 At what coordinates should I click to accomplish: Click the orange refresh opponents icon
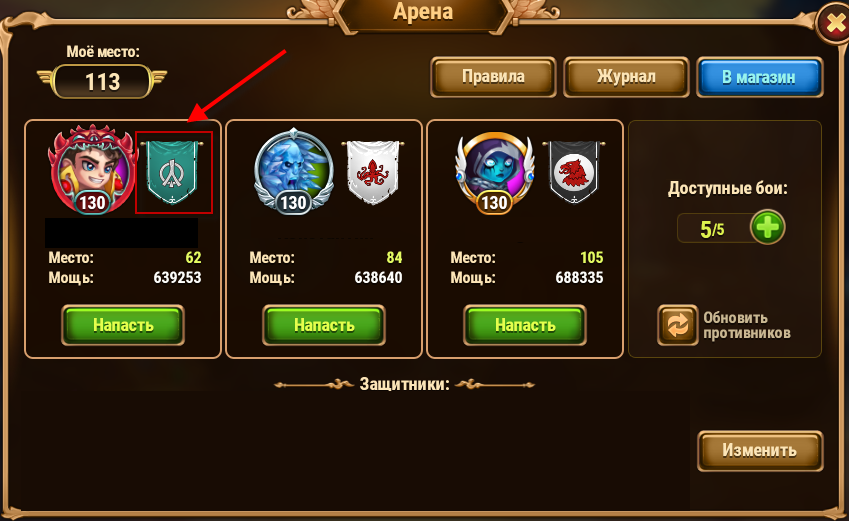coord(677,325)
